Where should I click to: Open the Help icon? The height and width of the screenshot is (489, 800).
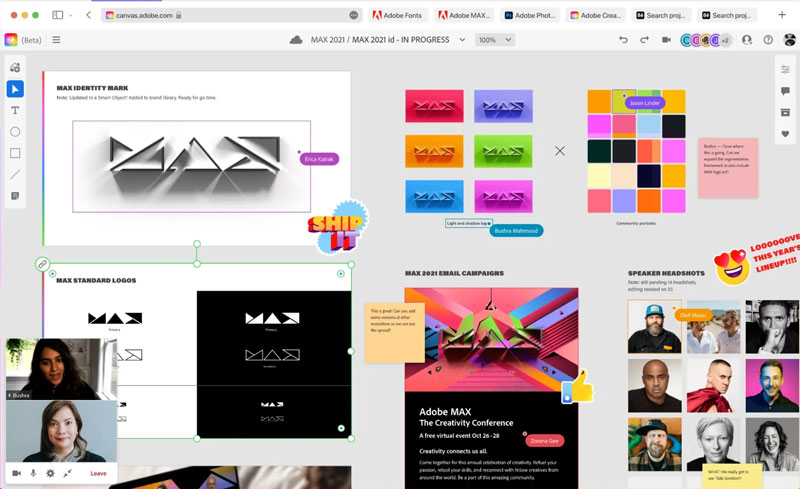click(768, 40)
